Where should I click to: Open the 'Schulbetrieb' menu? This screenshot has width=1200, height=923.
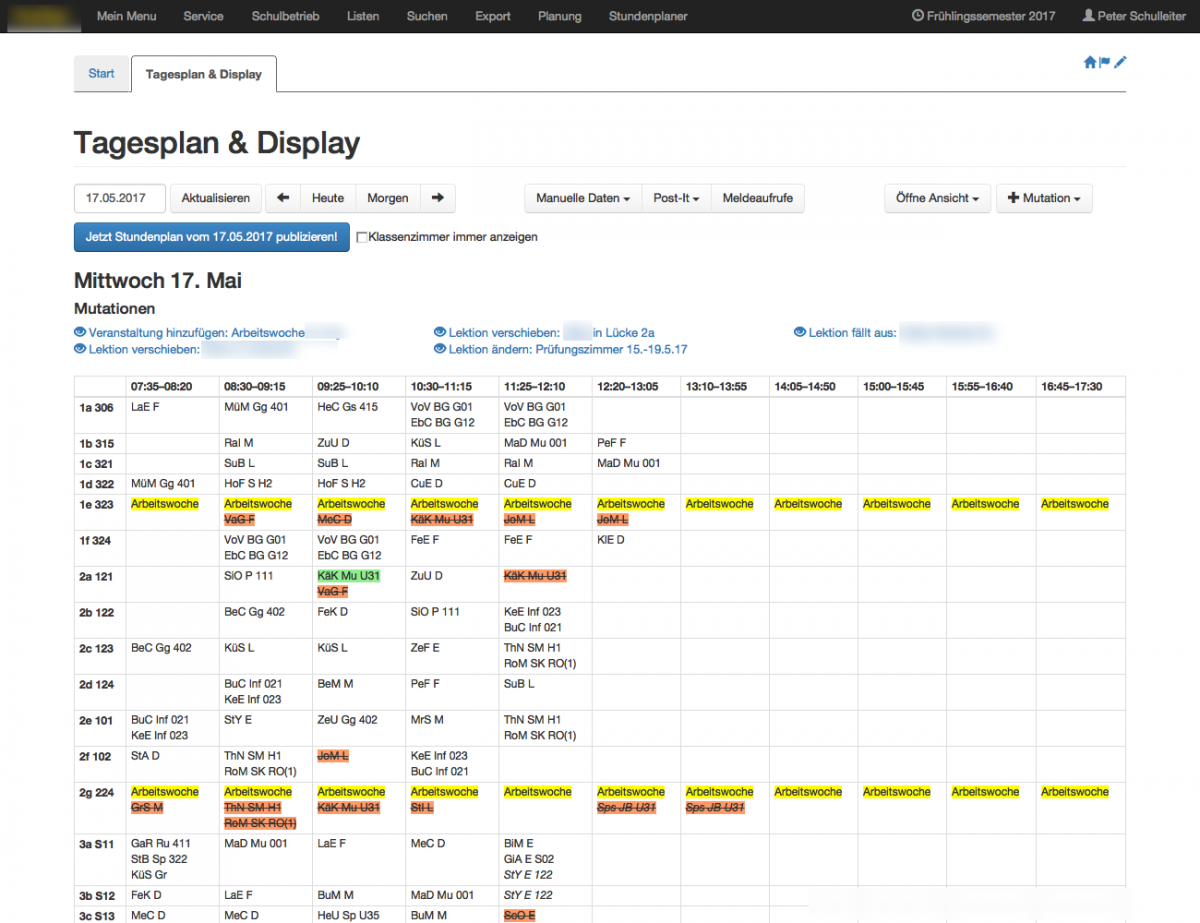coord(285,16)
